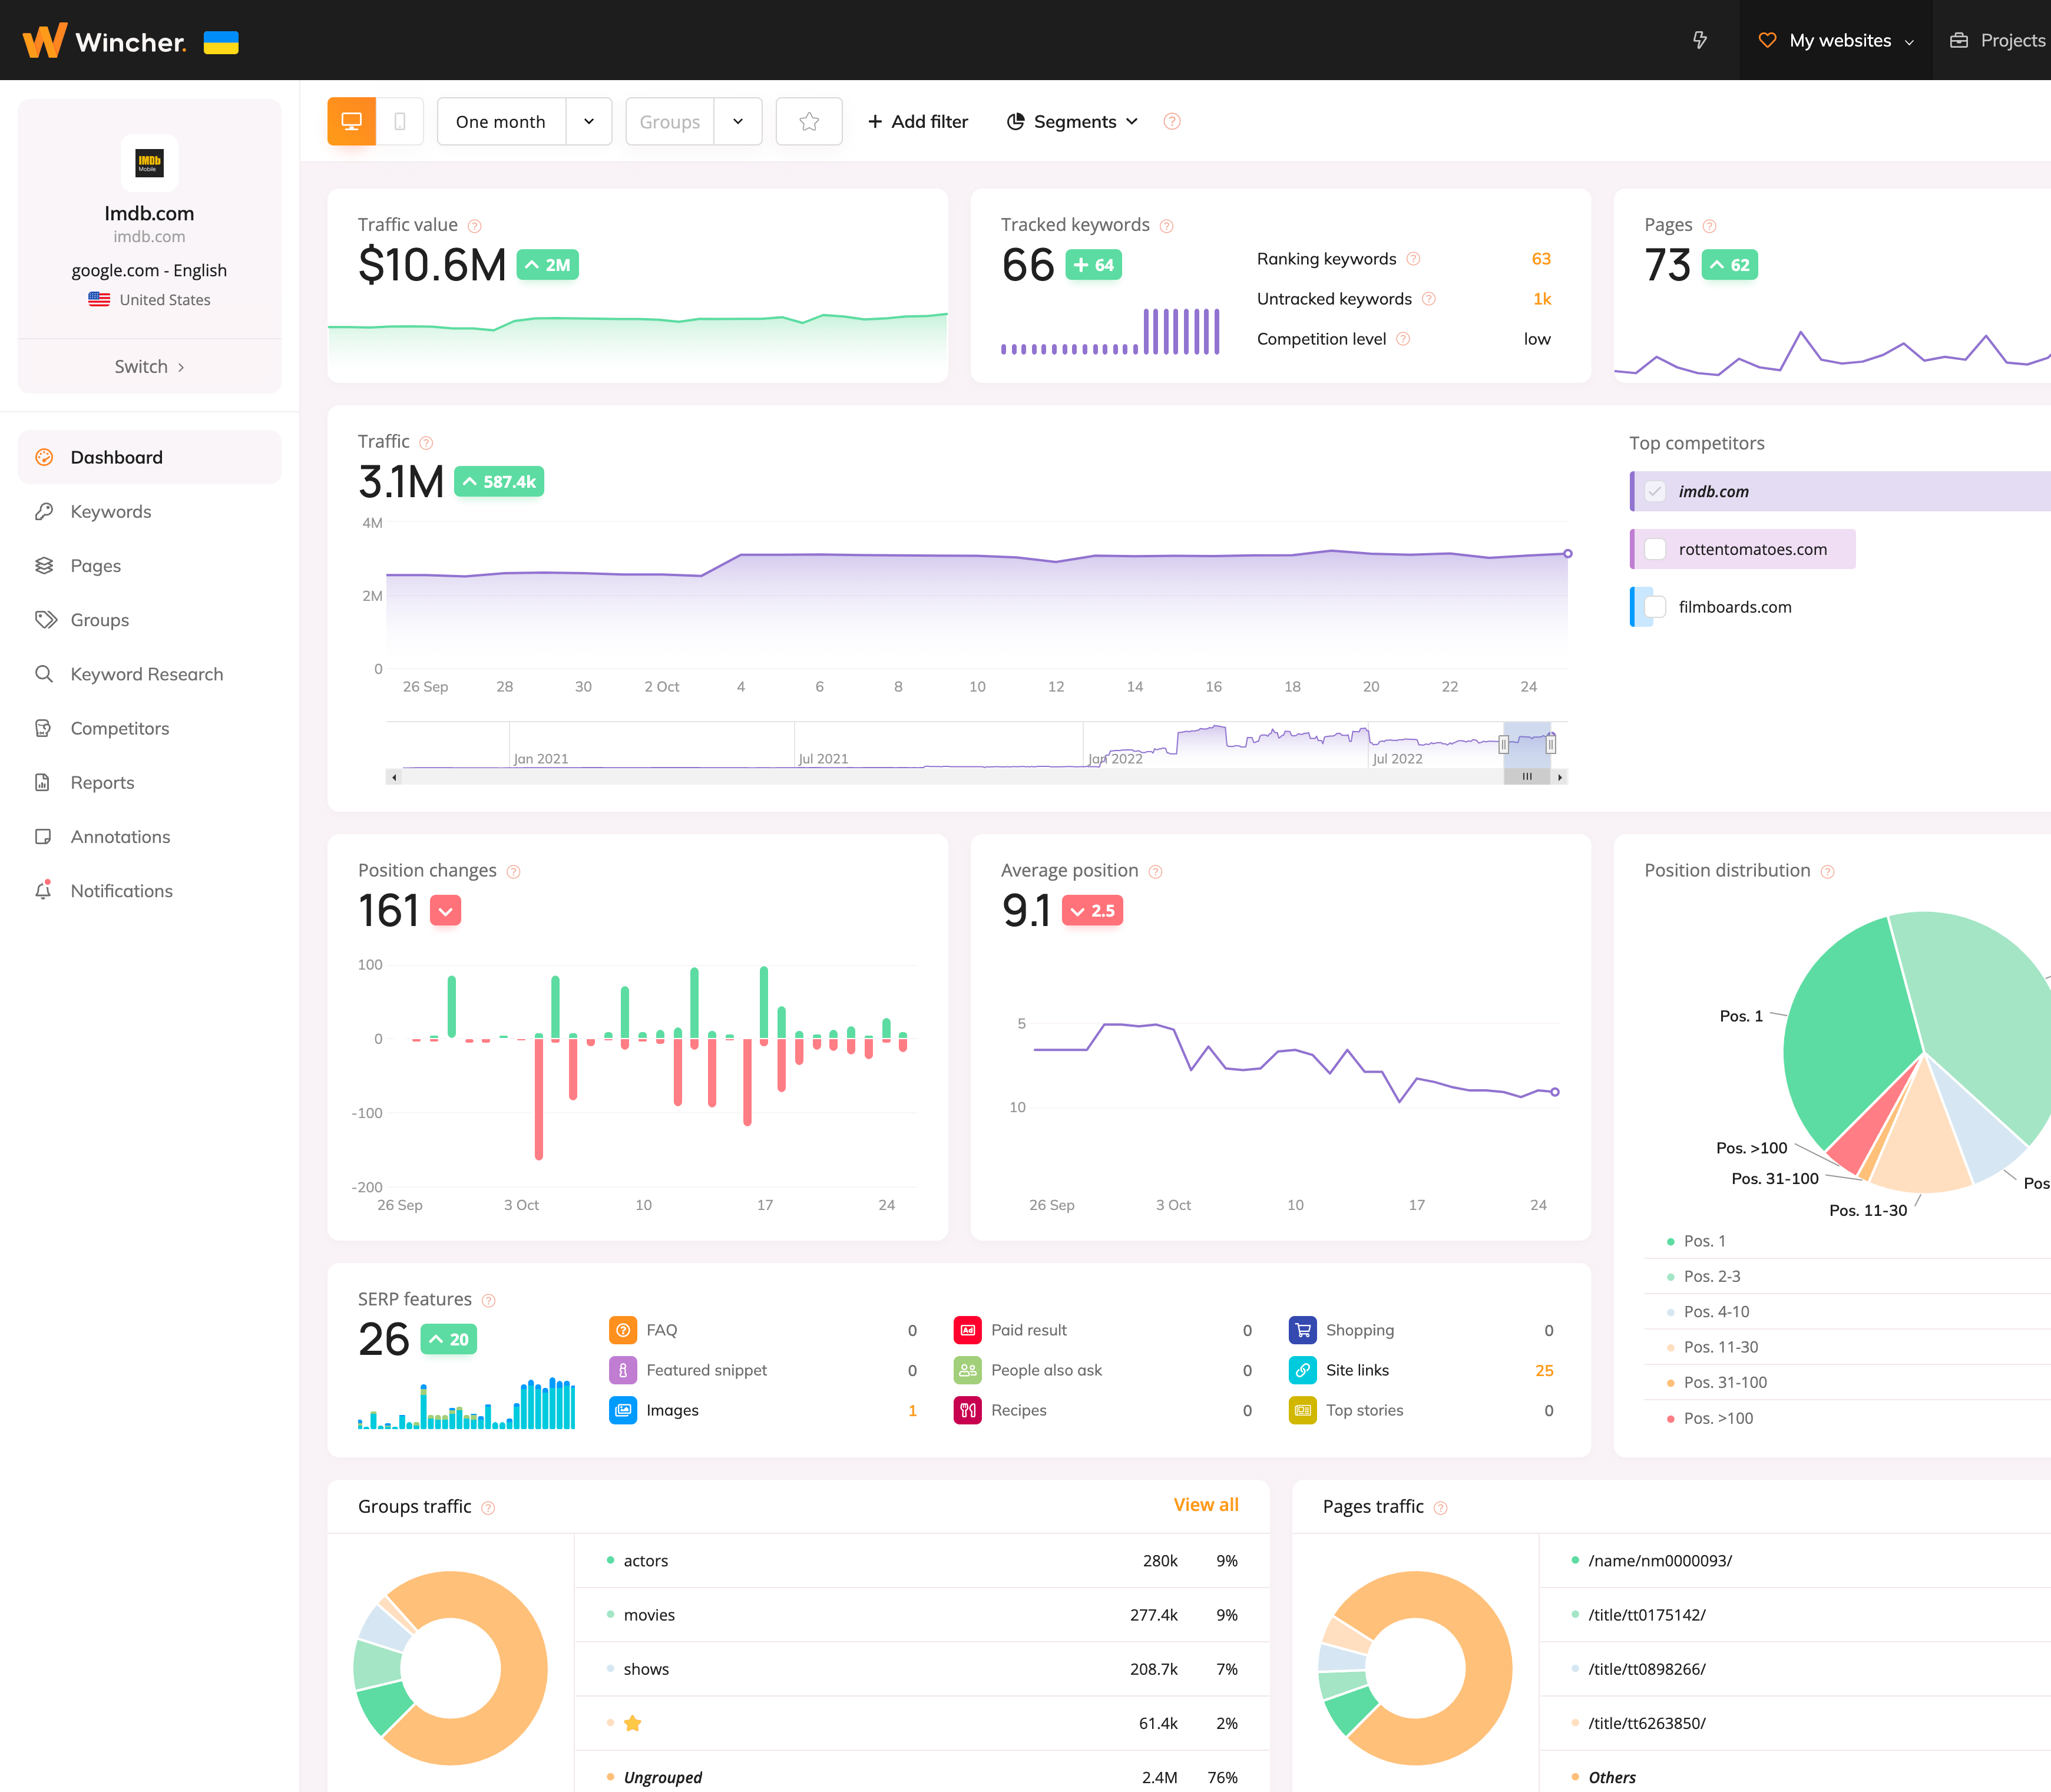Switch to mobile device view

click(400, 122)
